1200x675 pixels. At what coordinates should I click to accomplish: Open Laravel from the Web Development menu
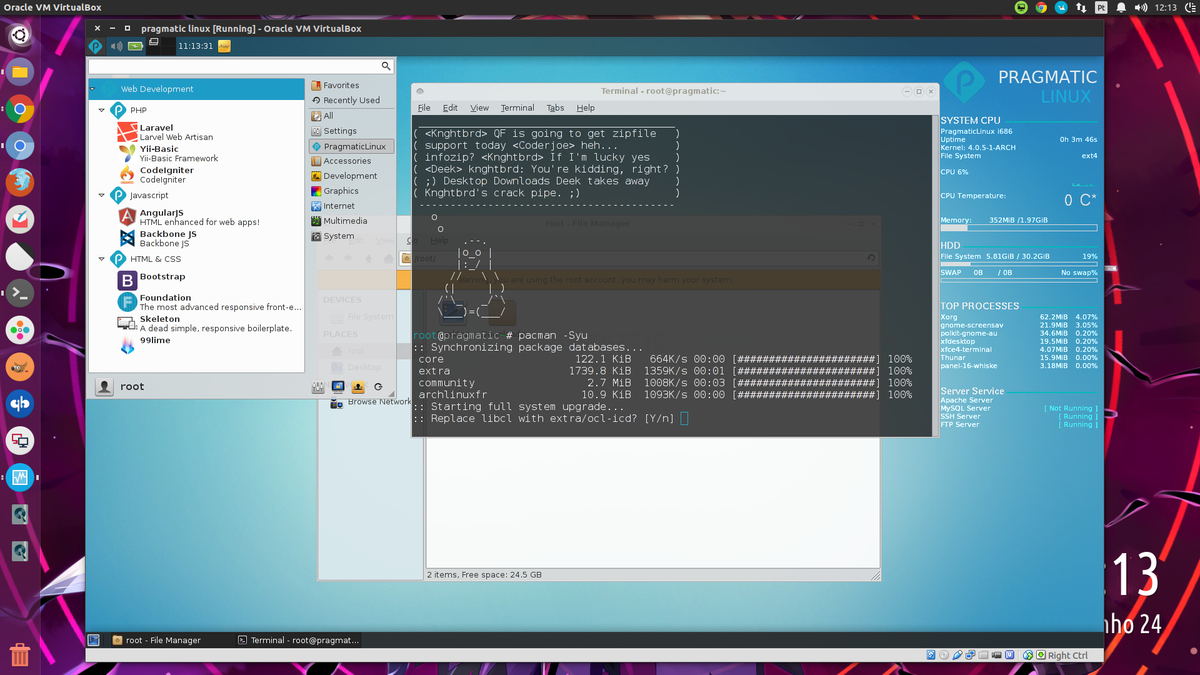point(165,132)
